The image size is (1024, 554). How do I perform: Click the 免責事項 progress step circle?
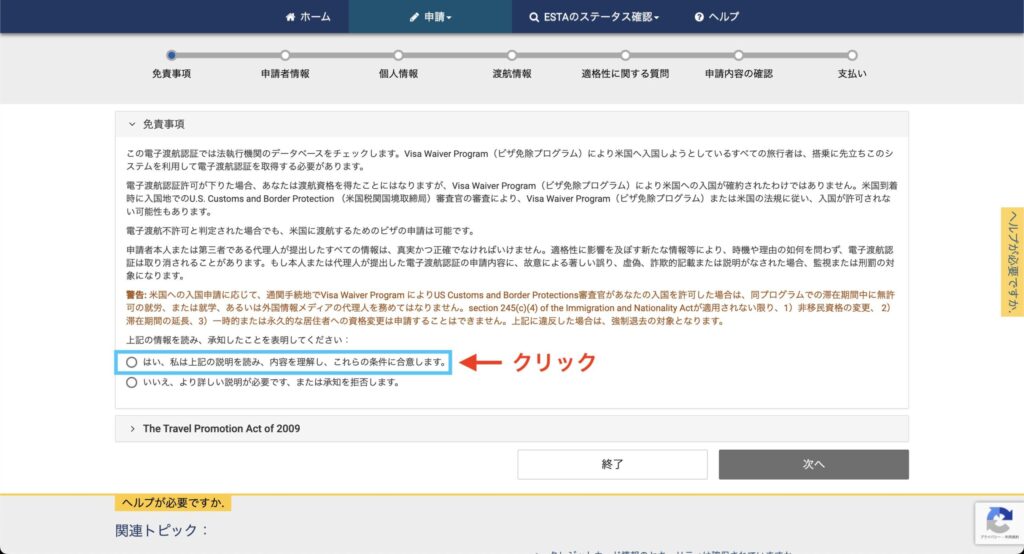[x=172, y=56]
